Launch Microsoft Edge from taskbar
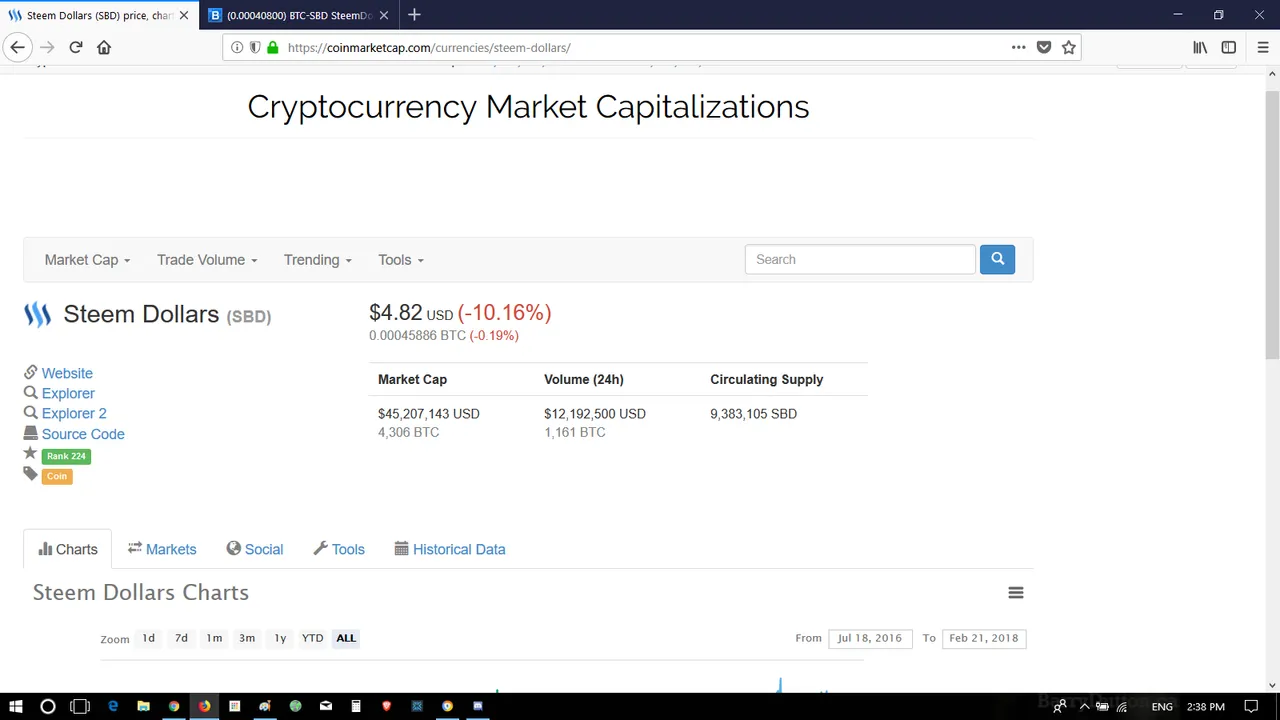1280x720 pixels. click(113, 706)
